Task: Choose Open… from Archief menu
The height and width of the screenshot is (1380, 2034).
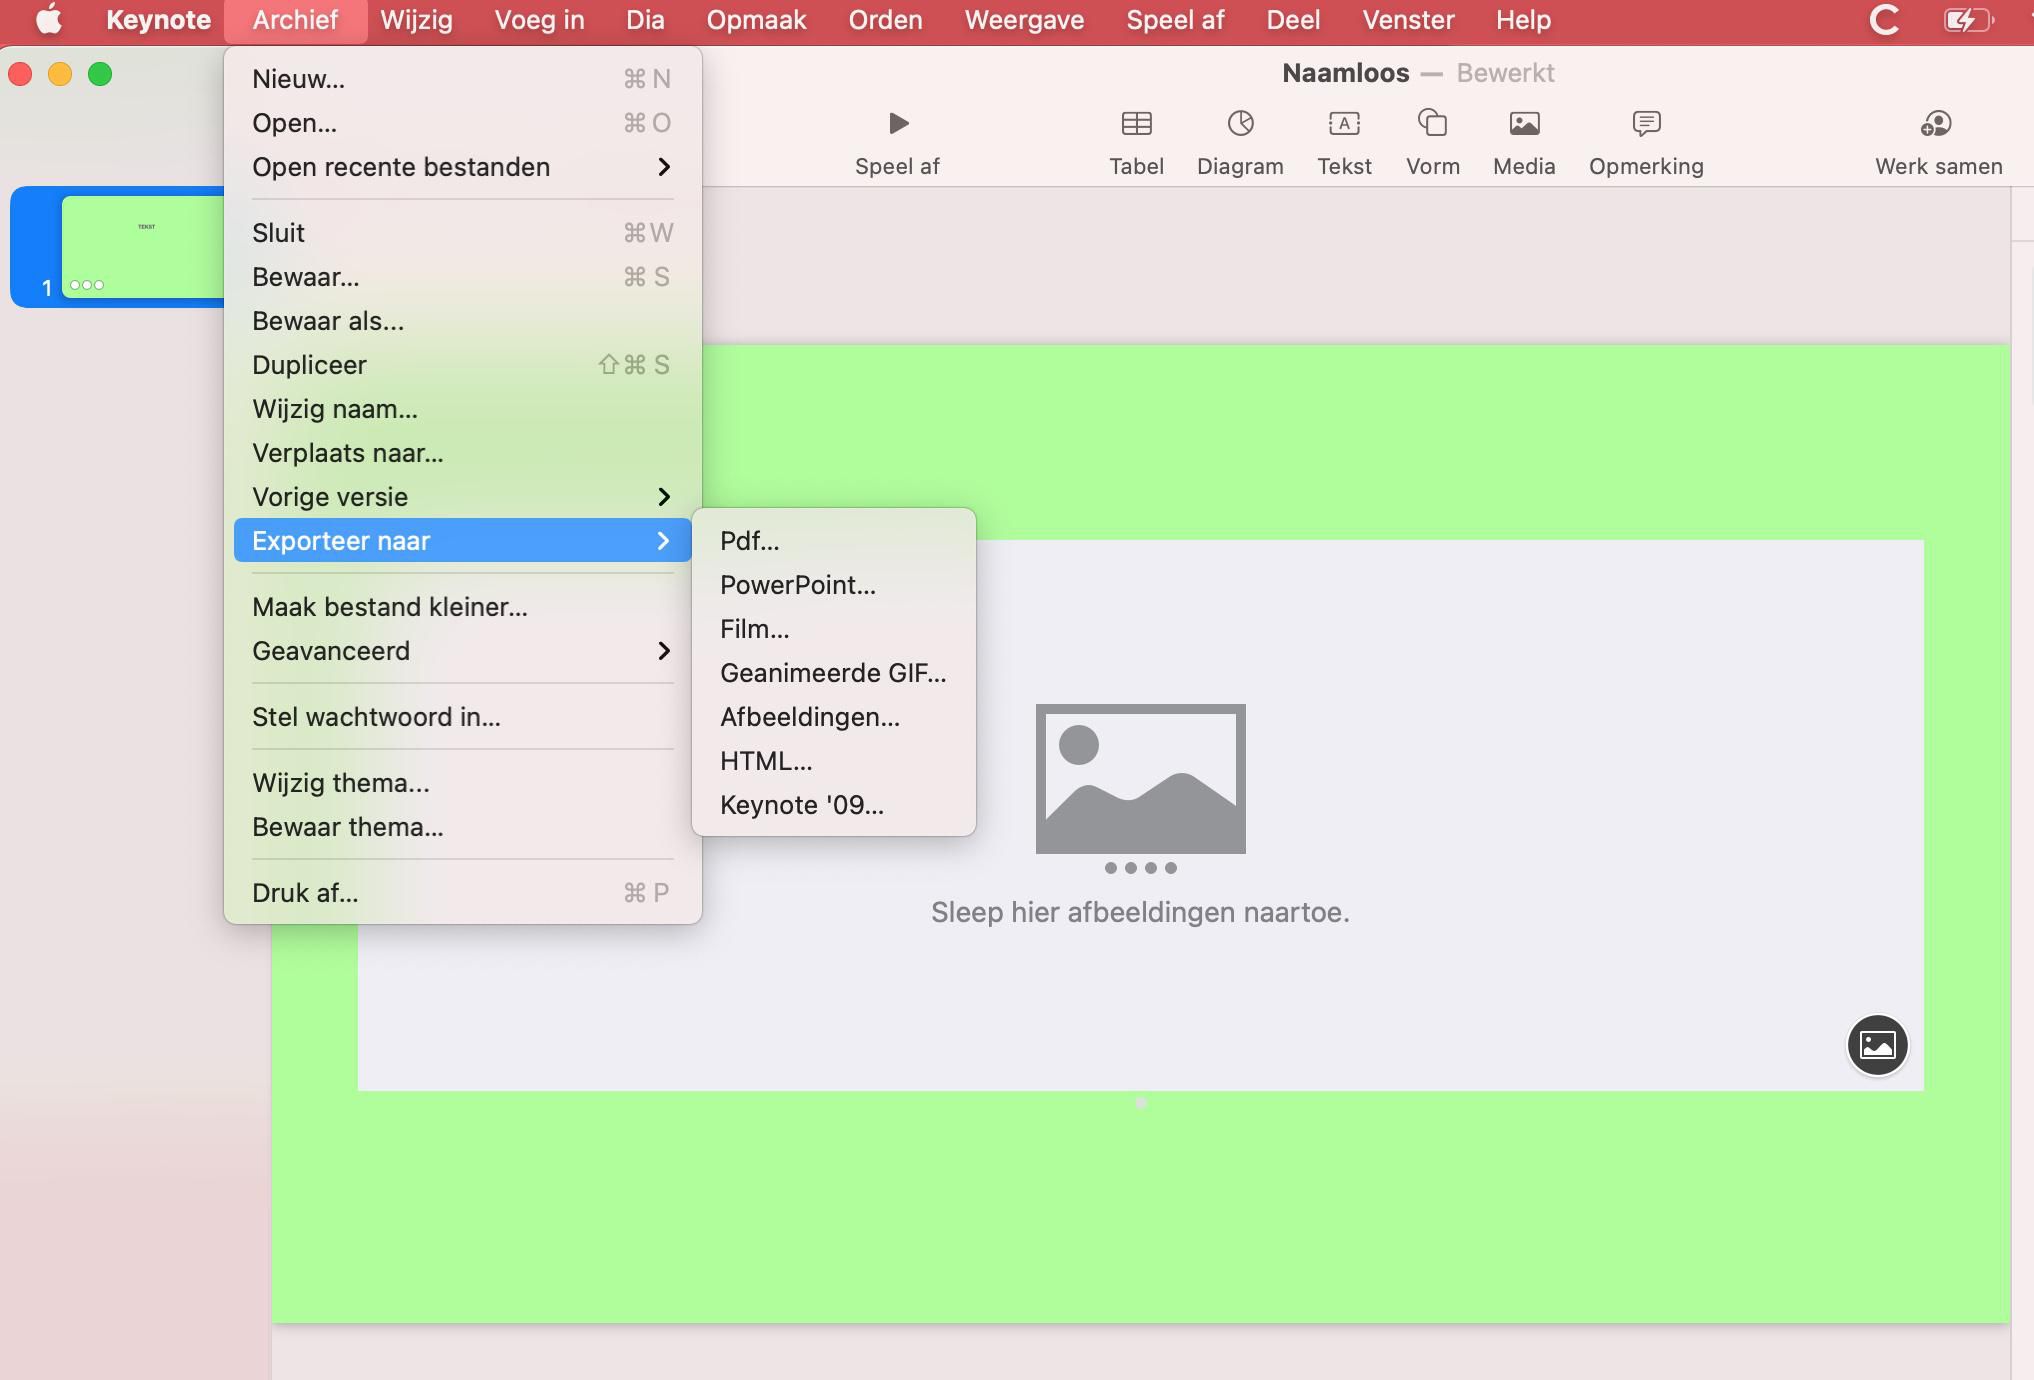Action: pyautogui.click(x=462, y=123)
